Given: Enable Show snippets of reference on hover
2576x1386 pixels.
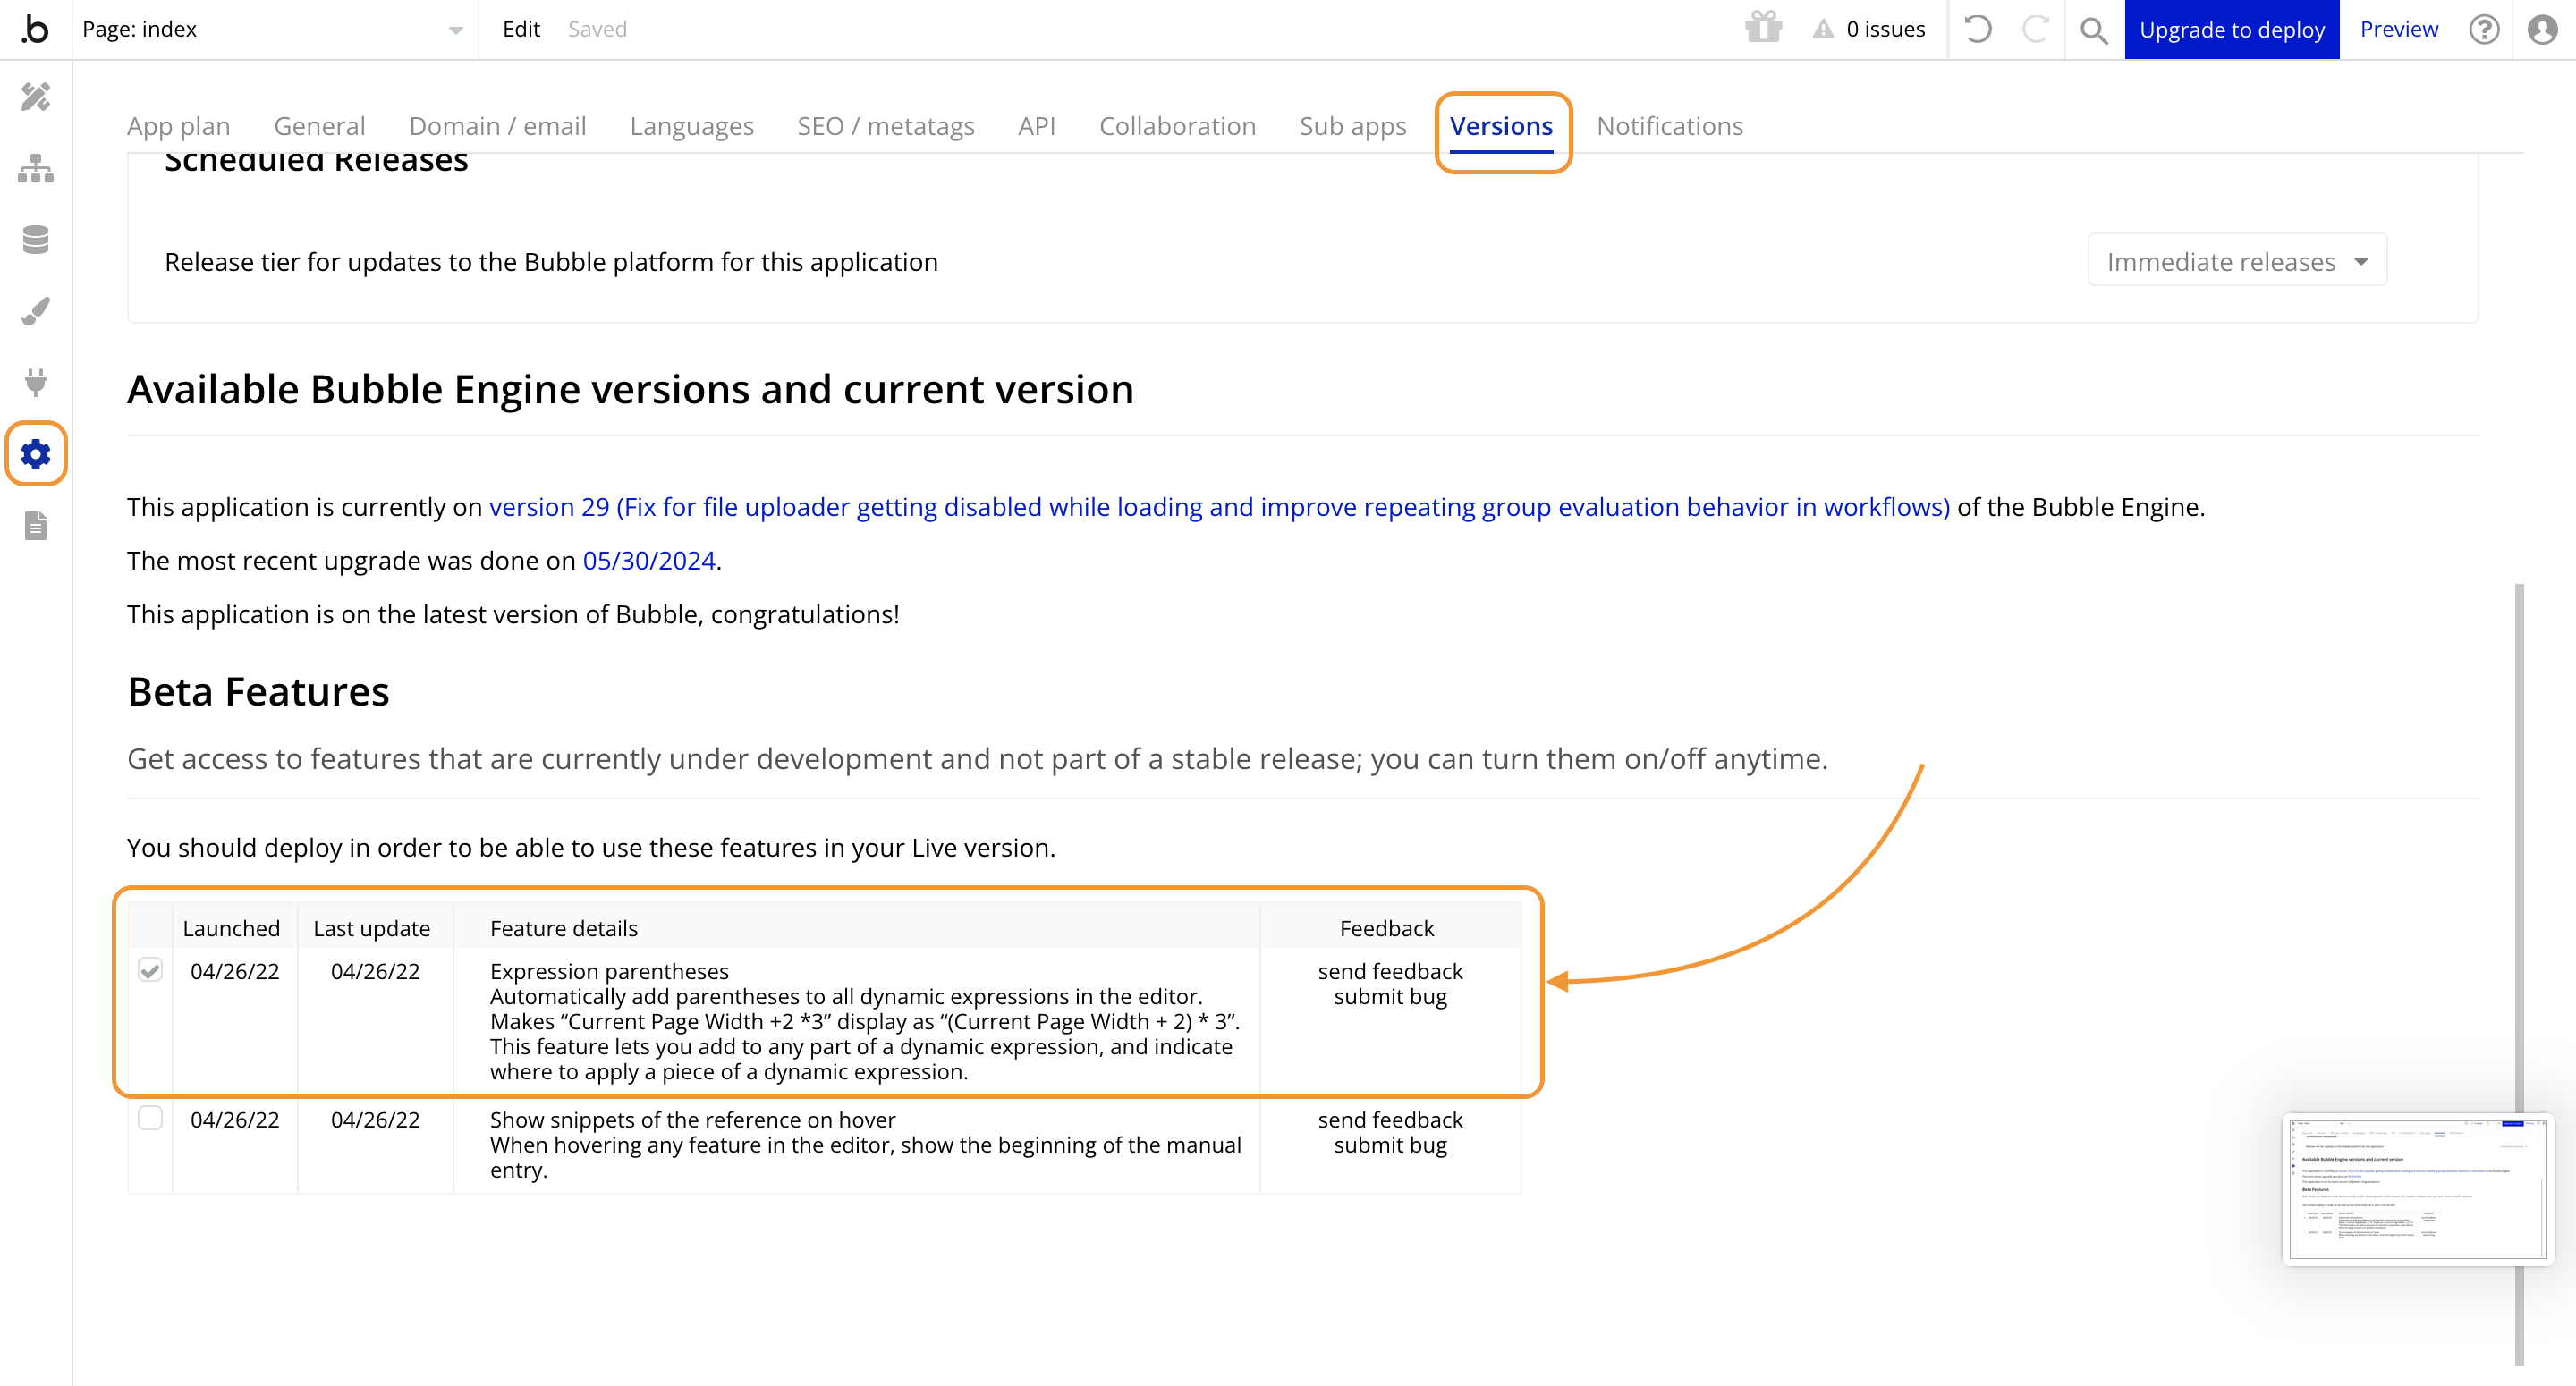Looking at the screenshot, I should 150,1118.
